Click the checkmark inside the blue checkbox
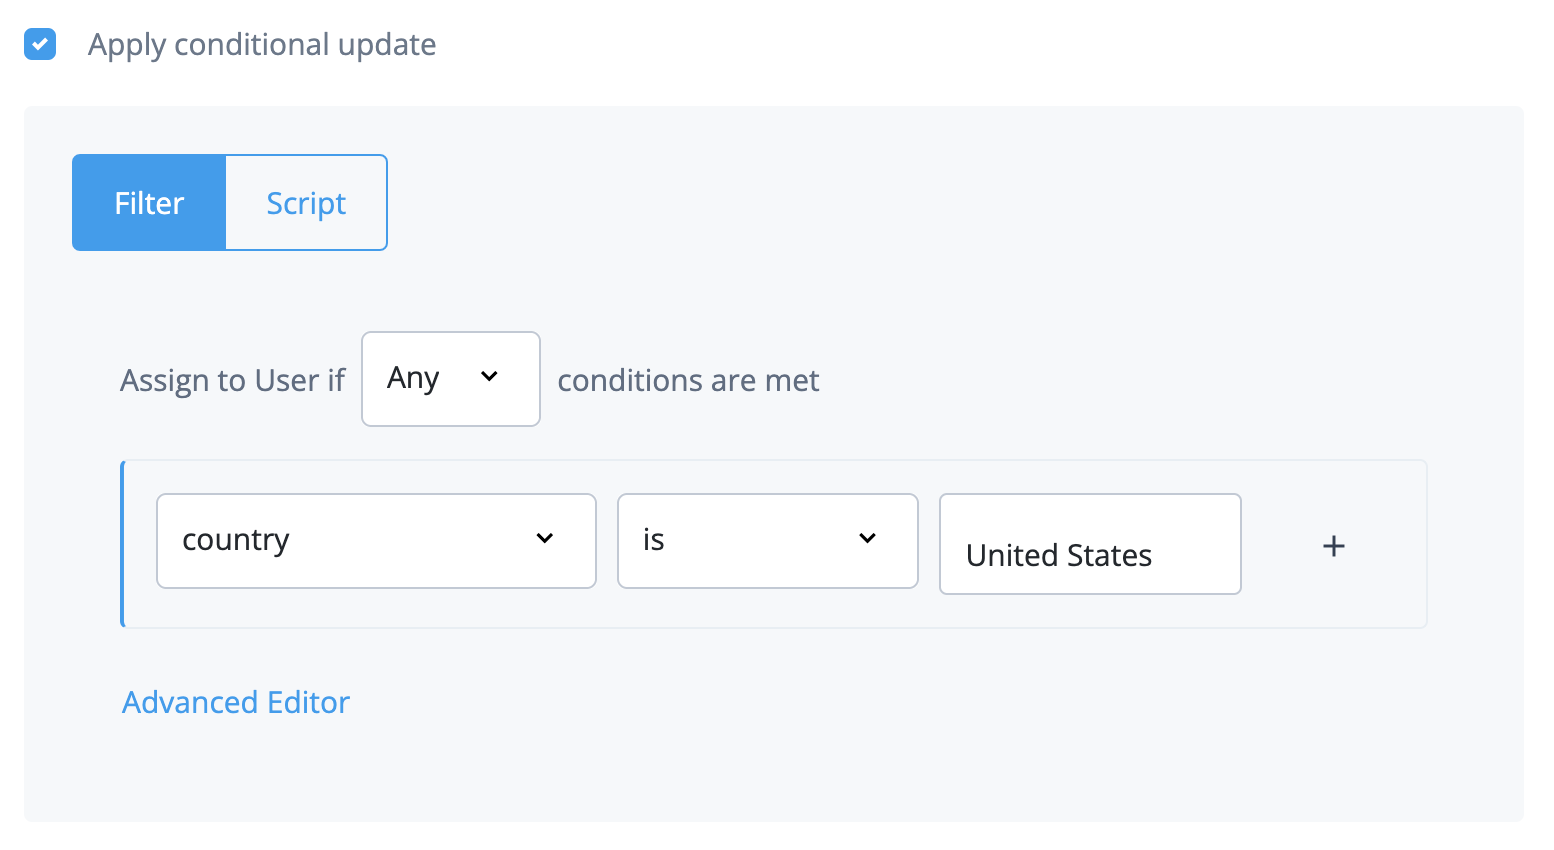The height and width of the screenshot is (850, 1554). point(39,44)
